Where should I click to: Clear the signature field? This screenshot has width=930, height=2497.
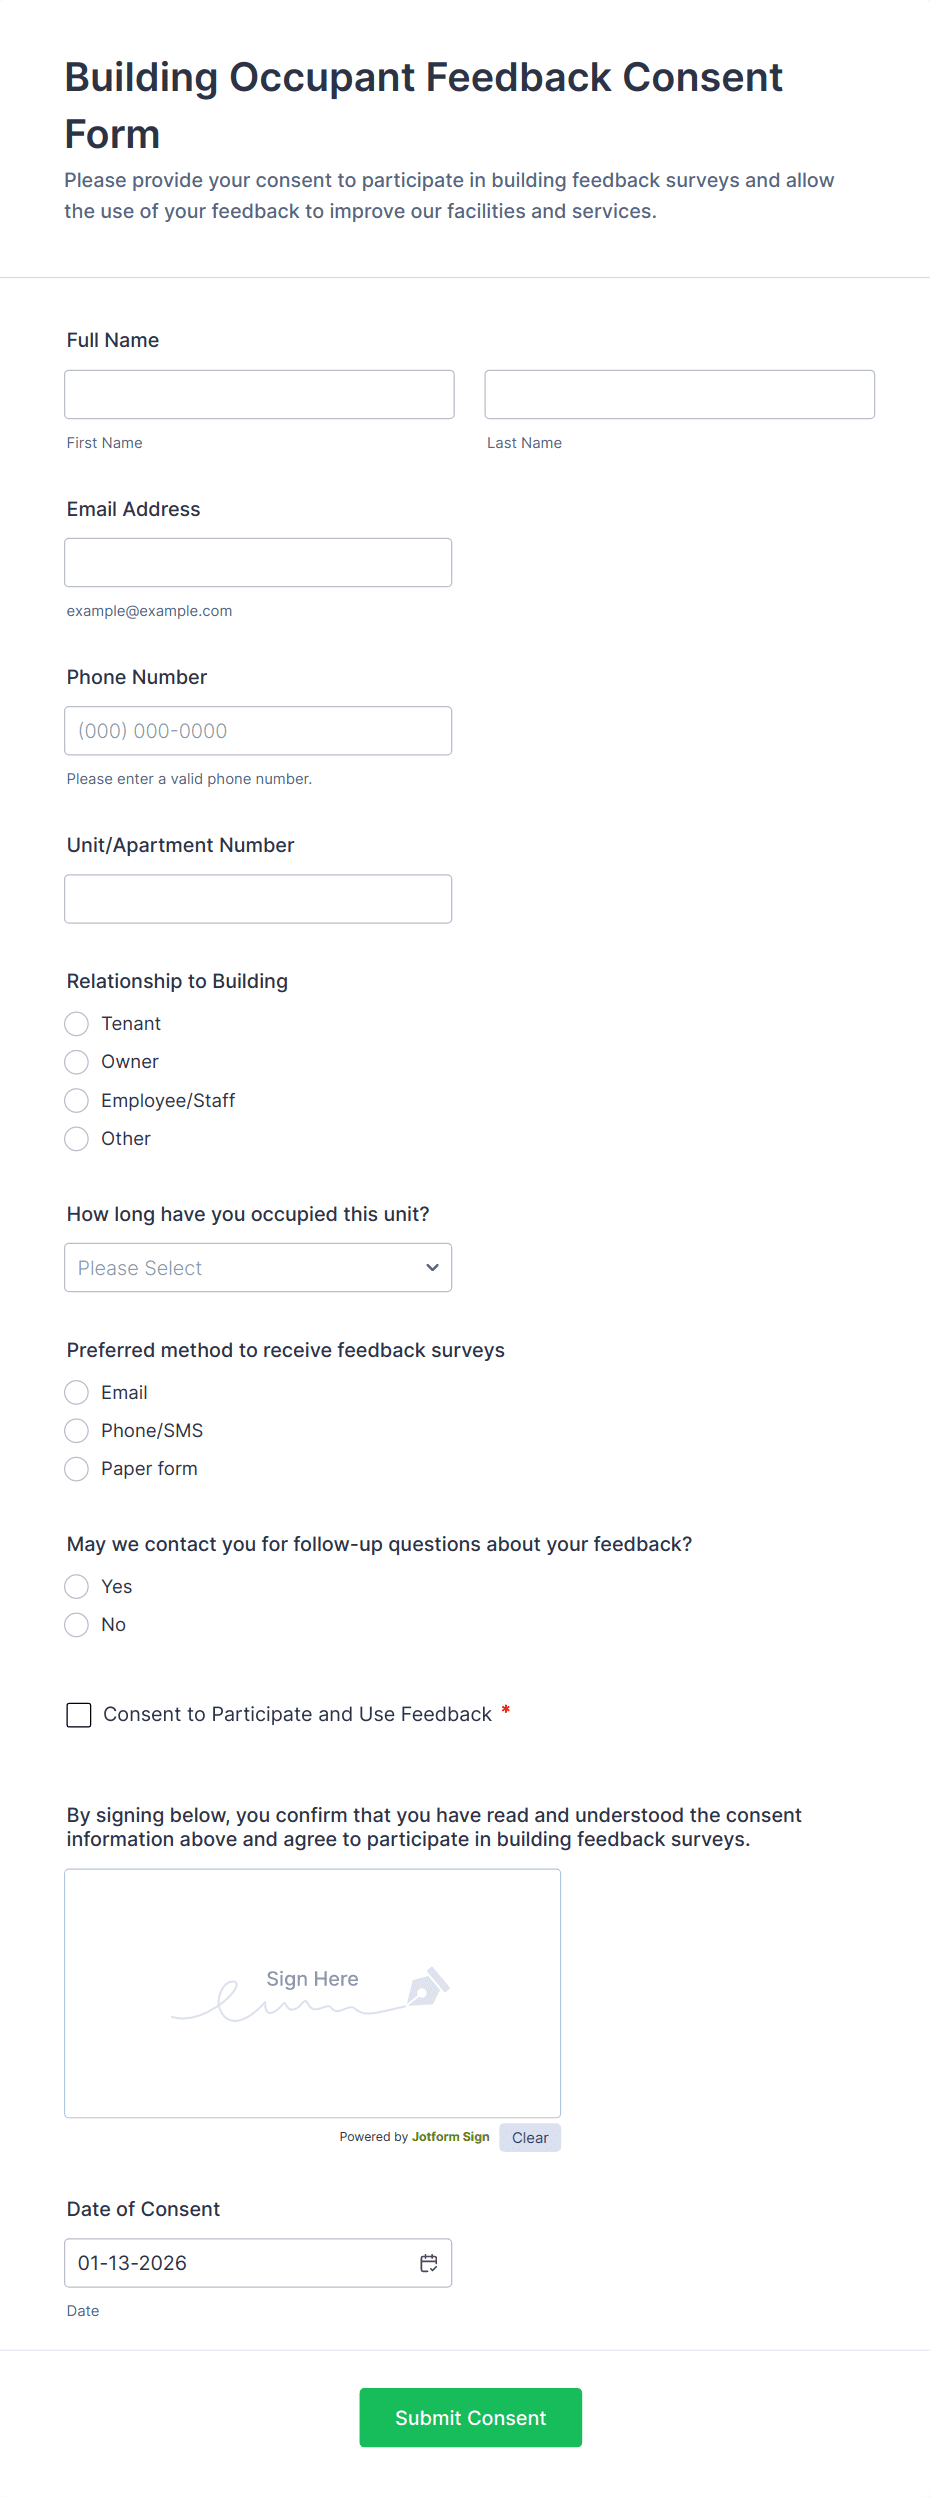[529, 2137]
